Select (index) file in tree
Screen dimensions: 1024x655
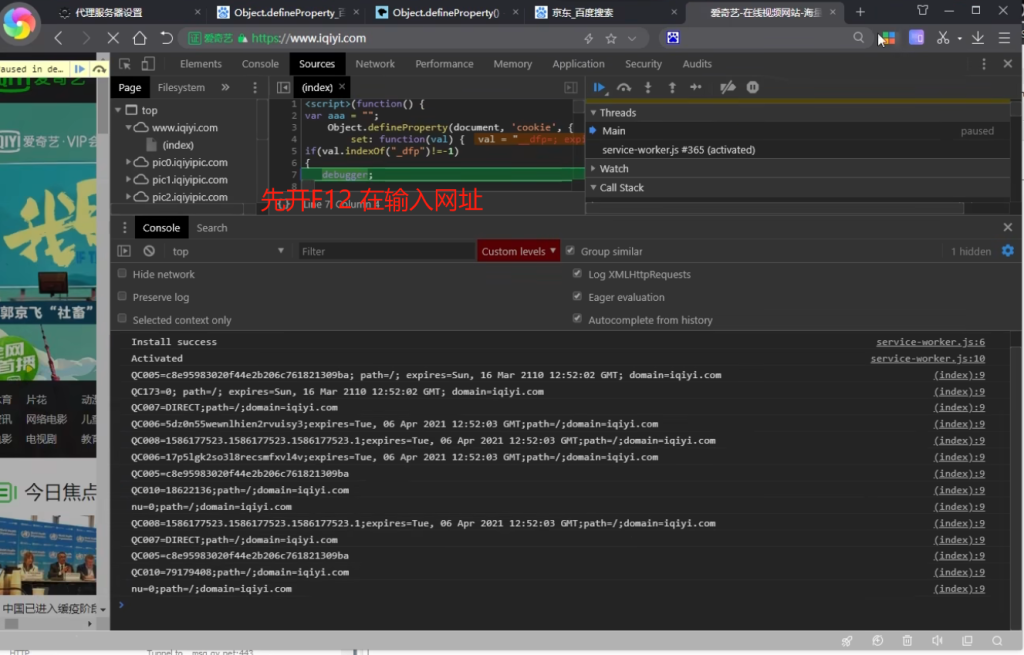(x=178, y=145)
